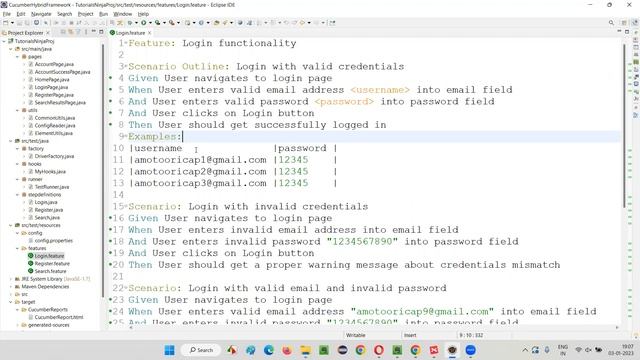Open the Navigate menu
640x360 pixels.
click(41, 14)
